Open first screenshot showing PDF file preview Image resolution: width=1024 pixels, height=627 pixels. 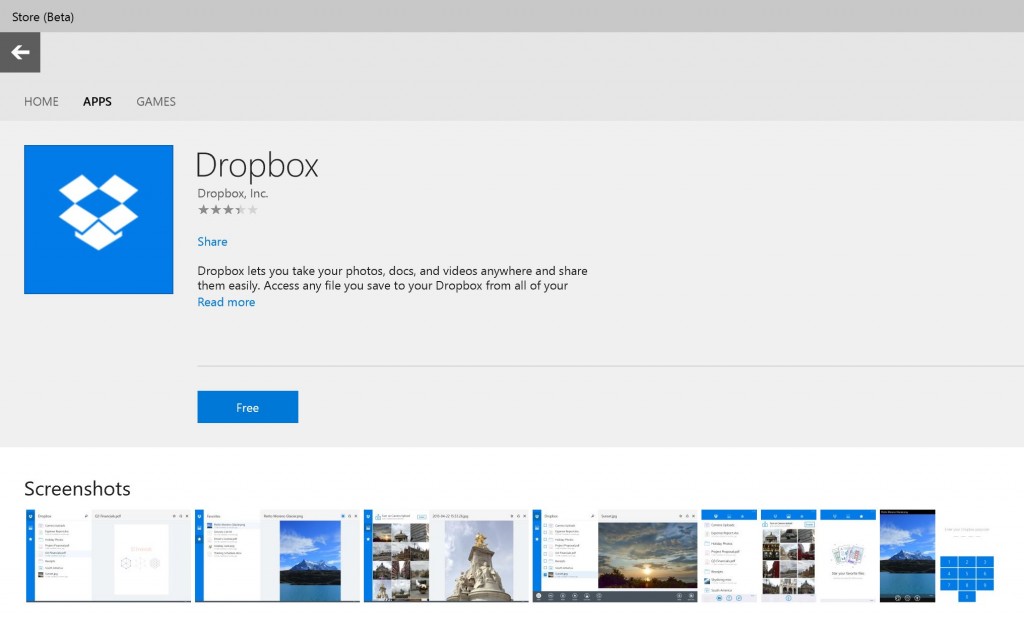pos(108,555)
